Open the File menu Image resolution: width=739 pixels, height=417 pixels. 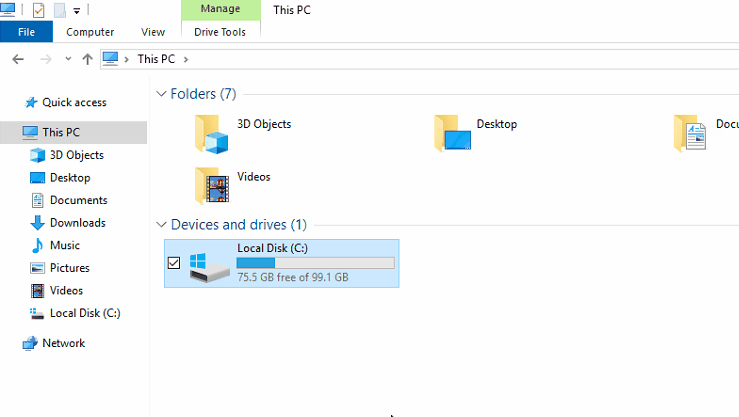26,32
